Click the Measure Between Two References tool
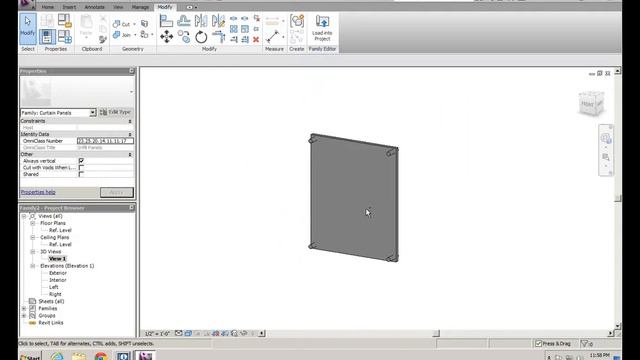The width and height of the screenshot is (640, 360). (272, 37)
